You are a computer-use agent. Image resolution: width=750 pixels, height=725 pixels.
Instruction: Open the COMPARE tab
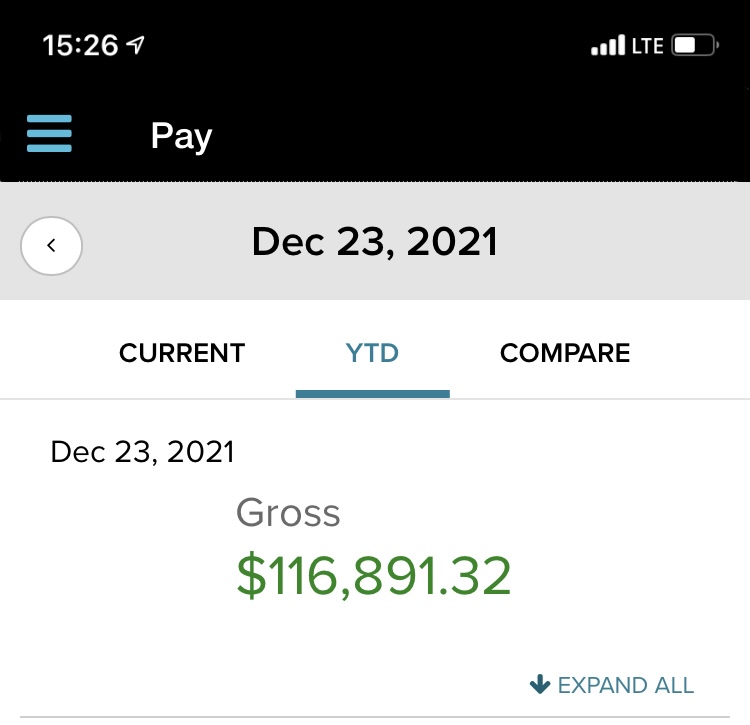(565, 353)
